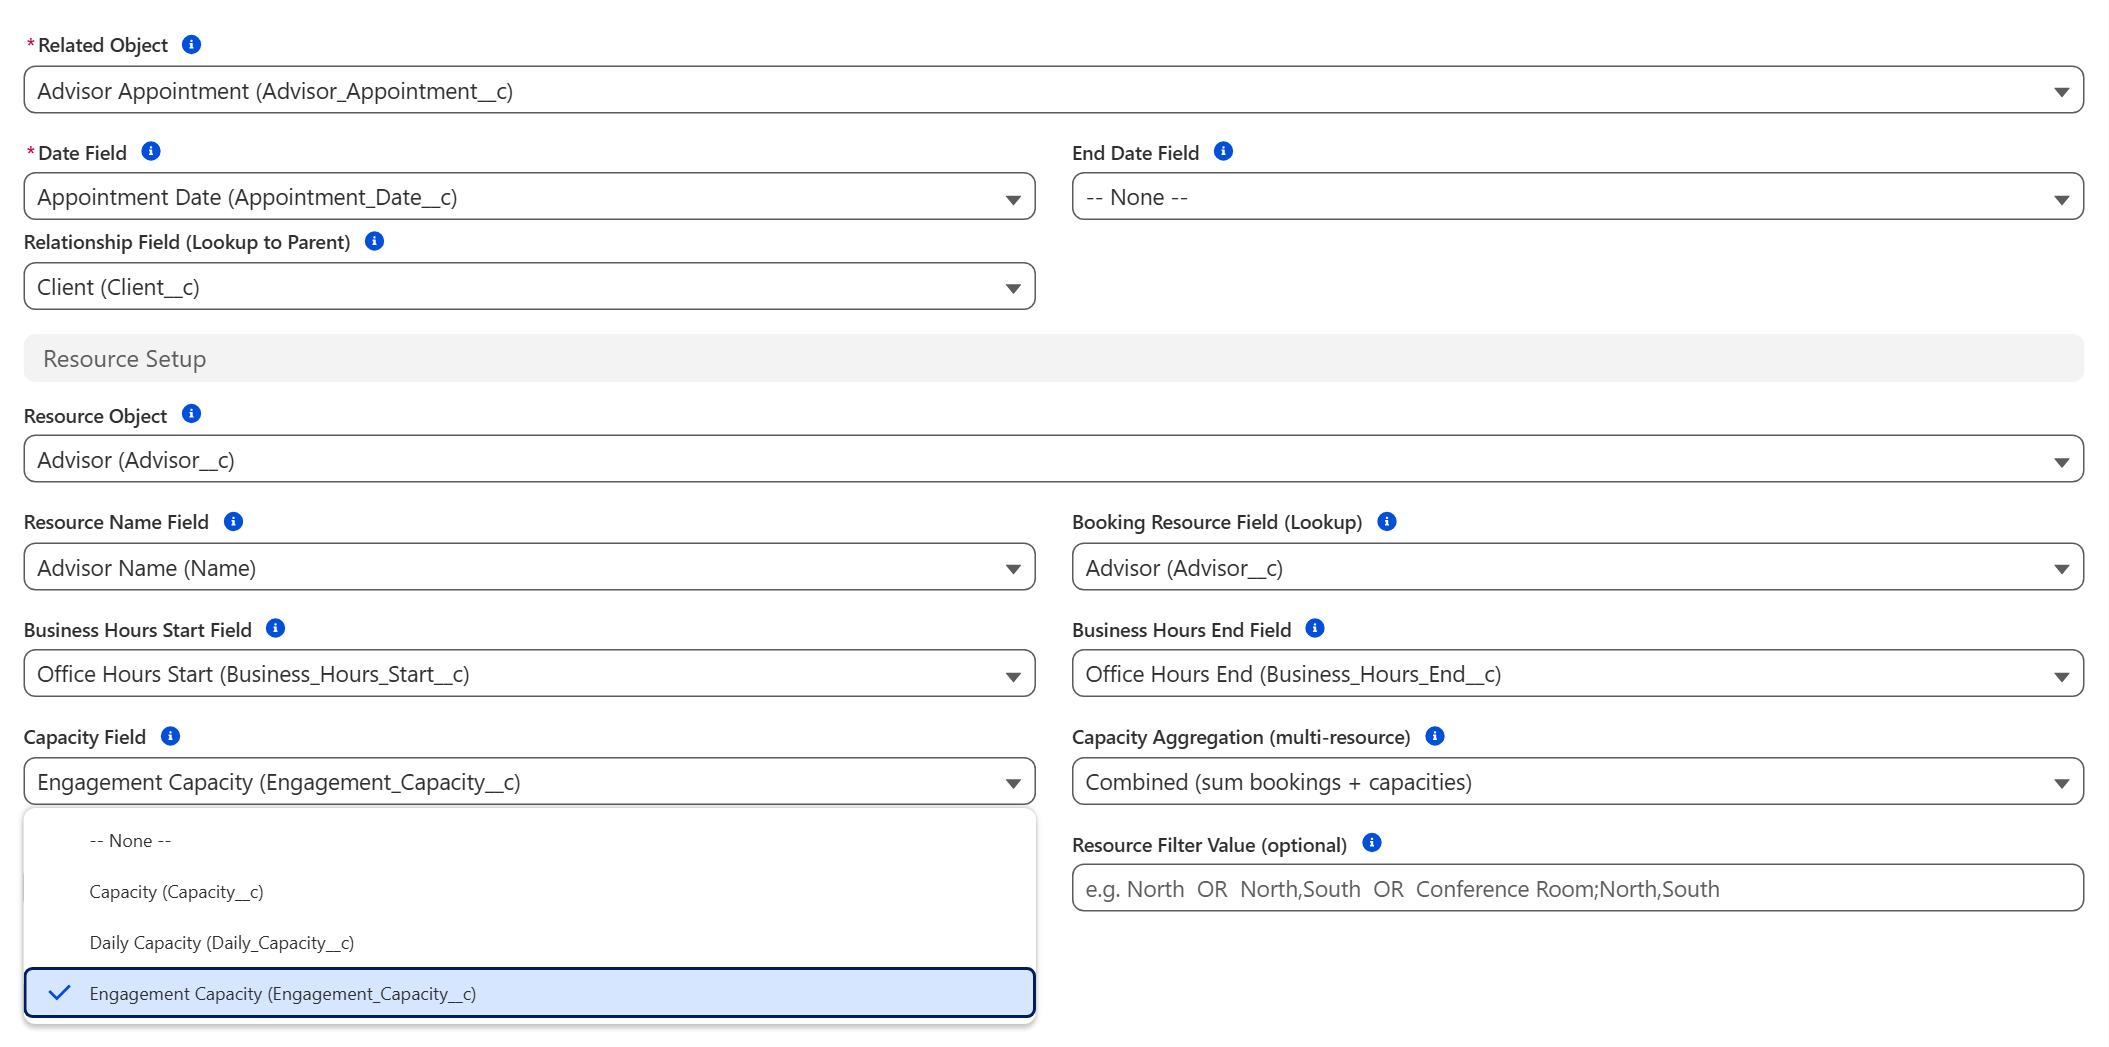
Task: Choose Capacity (Capacity__c) from the list
Action: tap(529, 892)
